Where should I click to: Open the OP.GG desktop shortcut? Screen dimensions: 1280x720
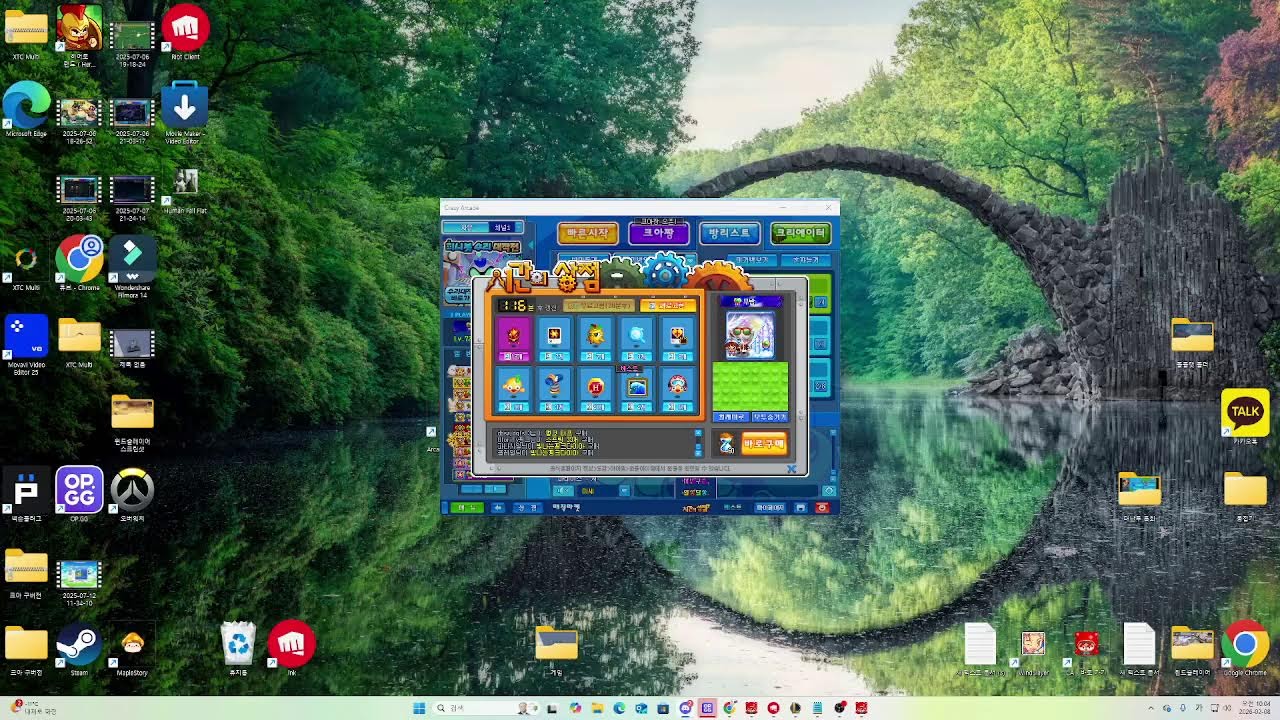[79, 495]
